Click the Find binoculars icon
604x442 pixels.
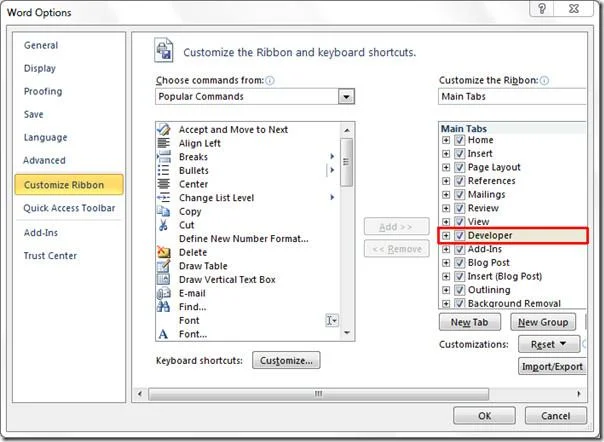point(164,307)
